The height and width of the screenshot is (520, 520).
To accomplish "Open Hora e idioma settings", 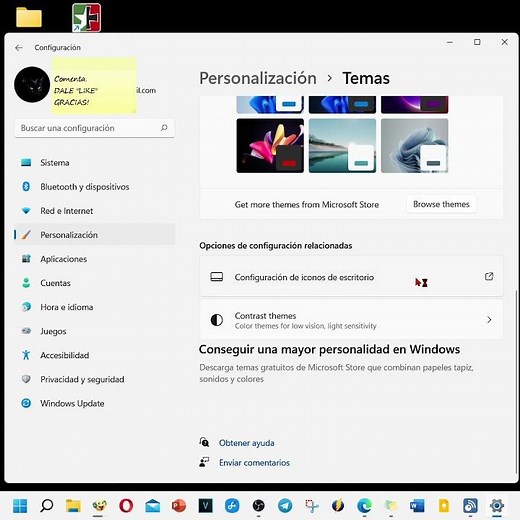I will (95, 307).
